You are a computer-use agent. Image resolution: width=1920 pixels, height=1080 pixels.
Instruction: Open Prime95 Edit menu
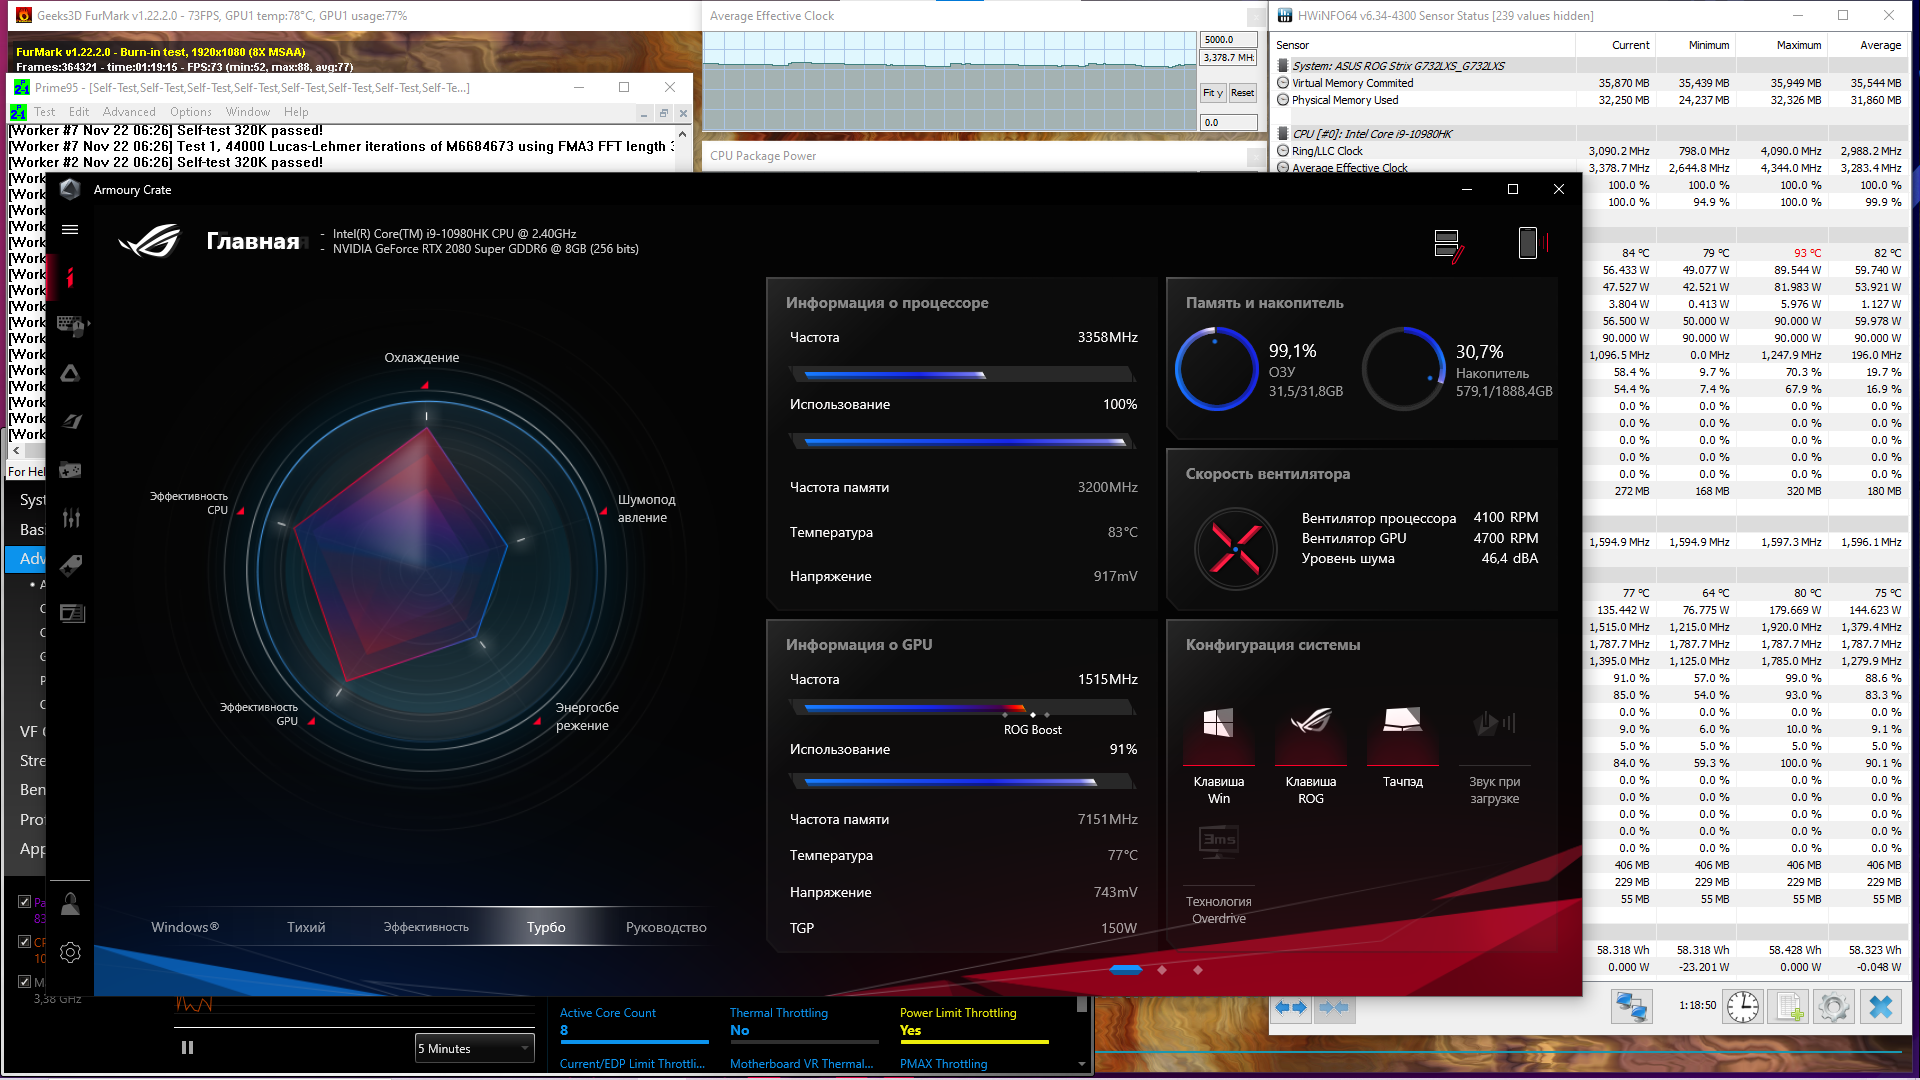[x=79, y=112]
